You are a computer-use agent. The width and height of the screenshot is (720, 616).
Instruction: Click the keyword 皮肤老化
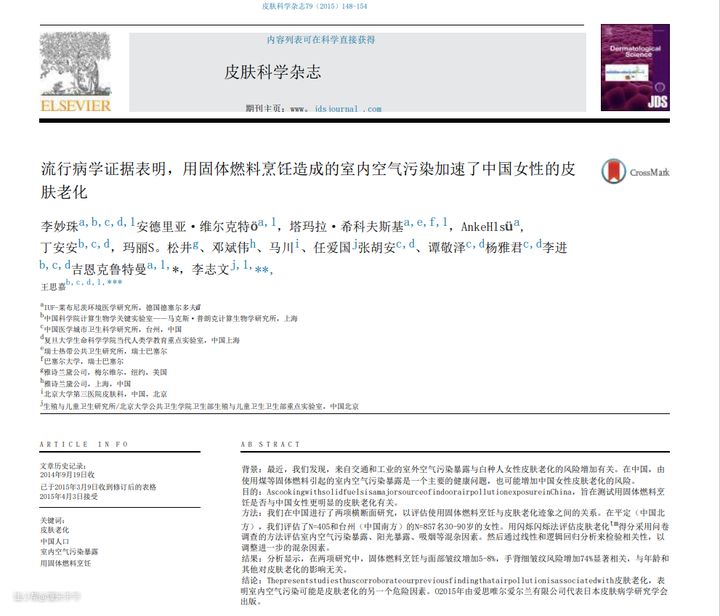point(55,530)
